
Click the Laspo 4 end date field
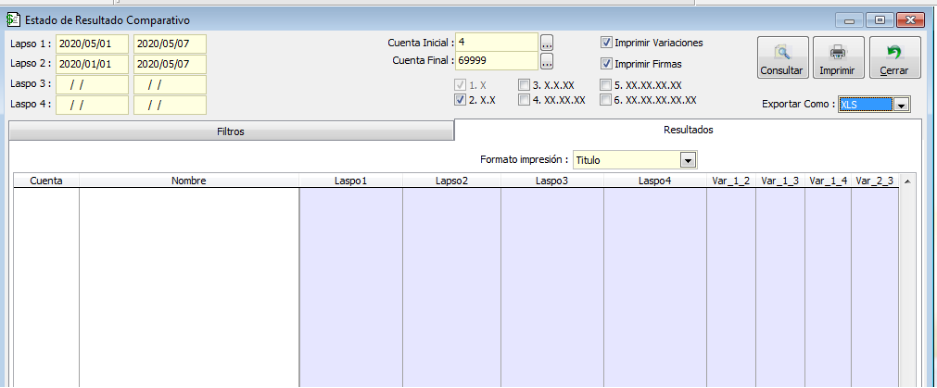[x=170, y=105]
